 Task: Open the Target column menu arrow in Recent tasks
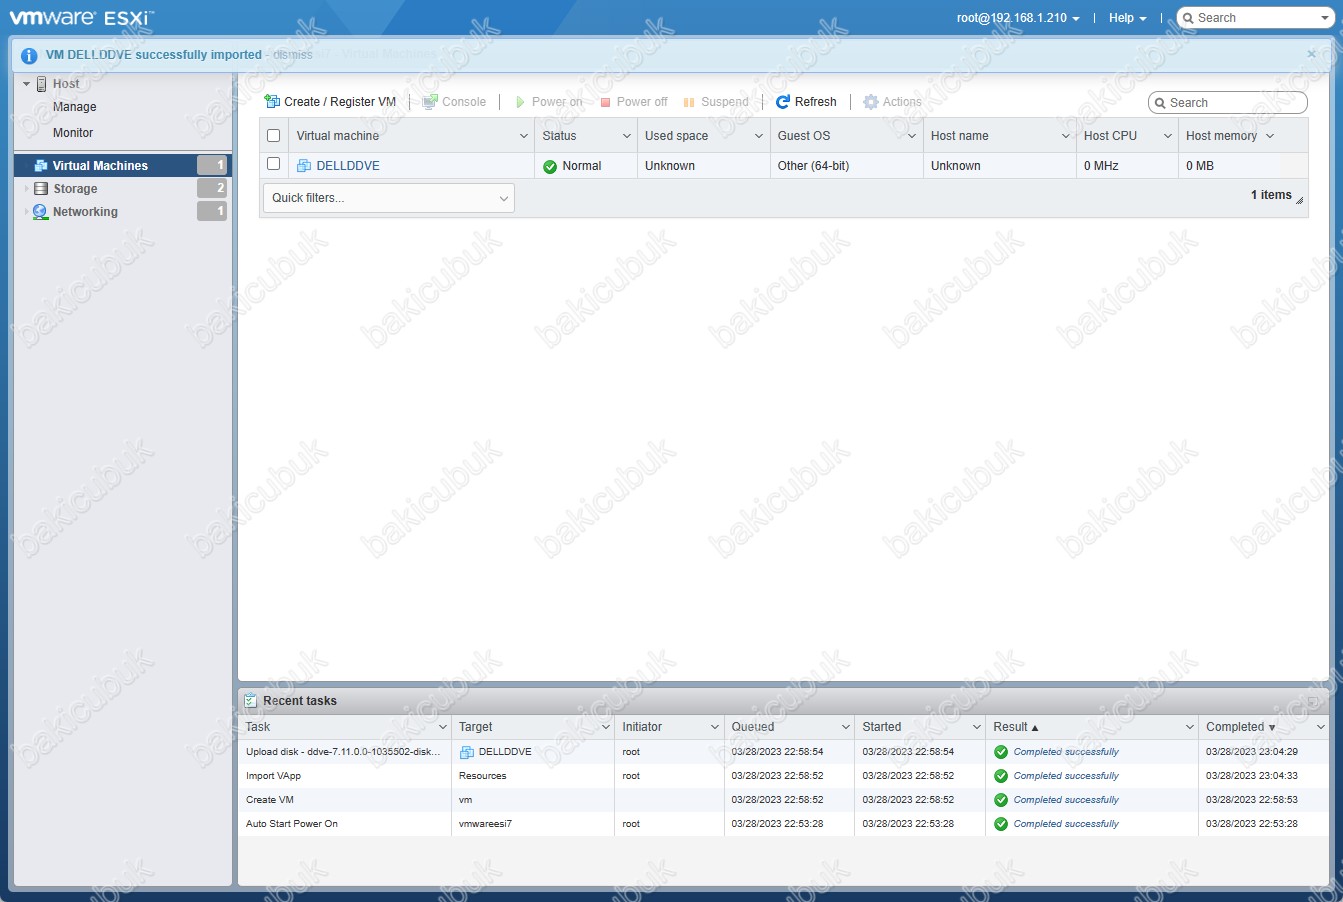(x=606, y=727)
